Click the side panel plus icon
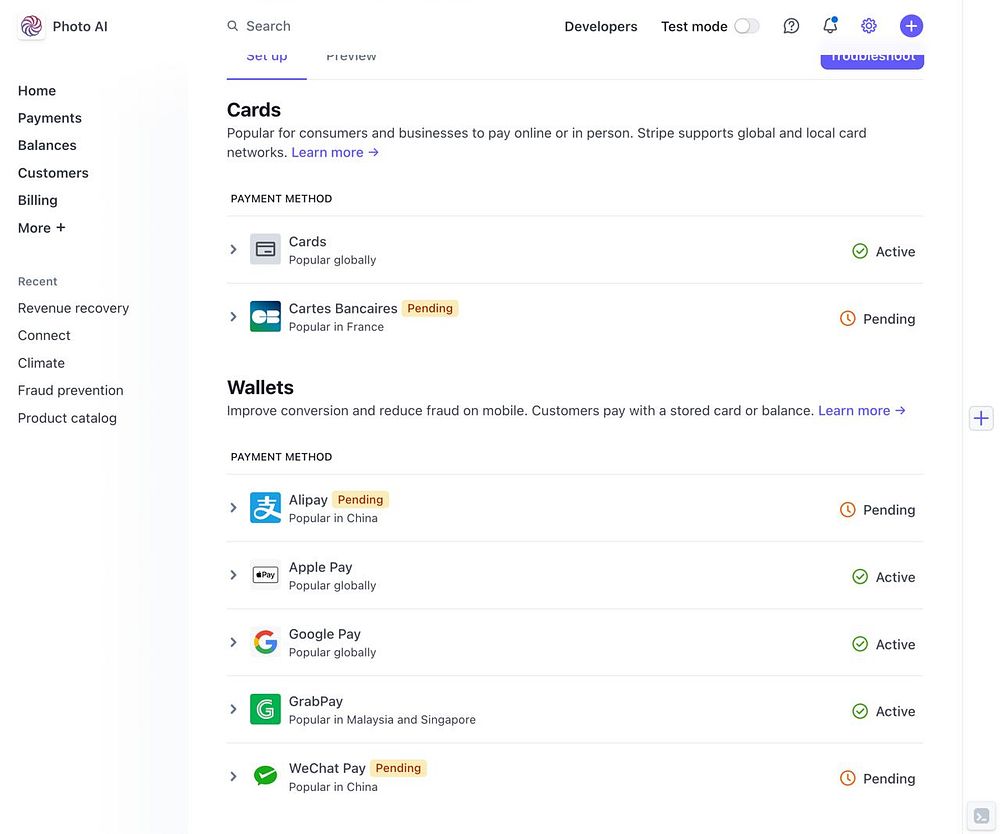This screenshot has width=1000, height=834. click(981, 418)
